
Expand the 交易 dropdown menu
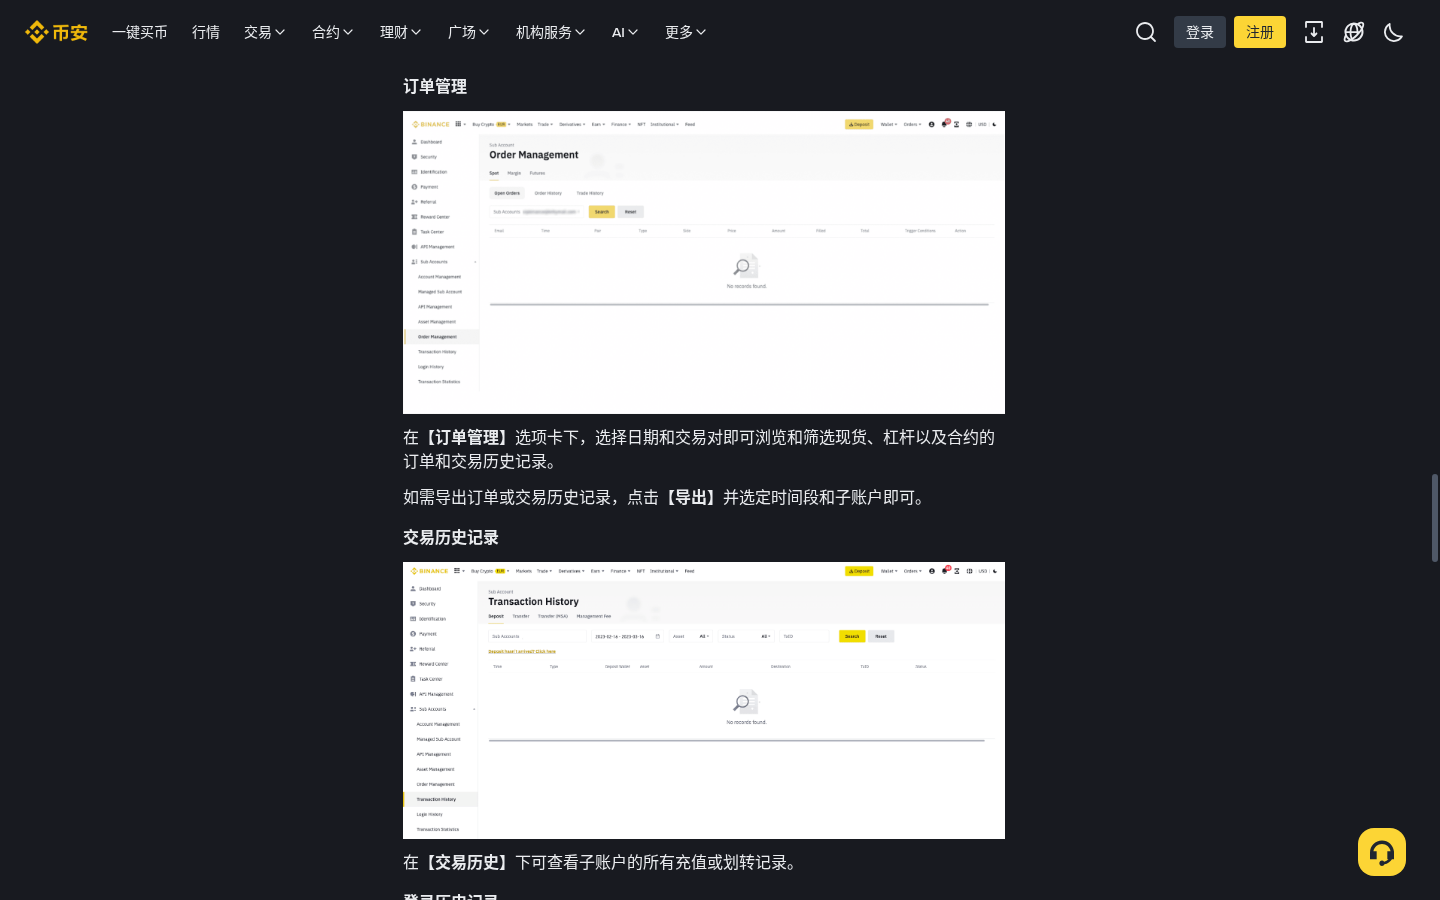pos(265,32)
